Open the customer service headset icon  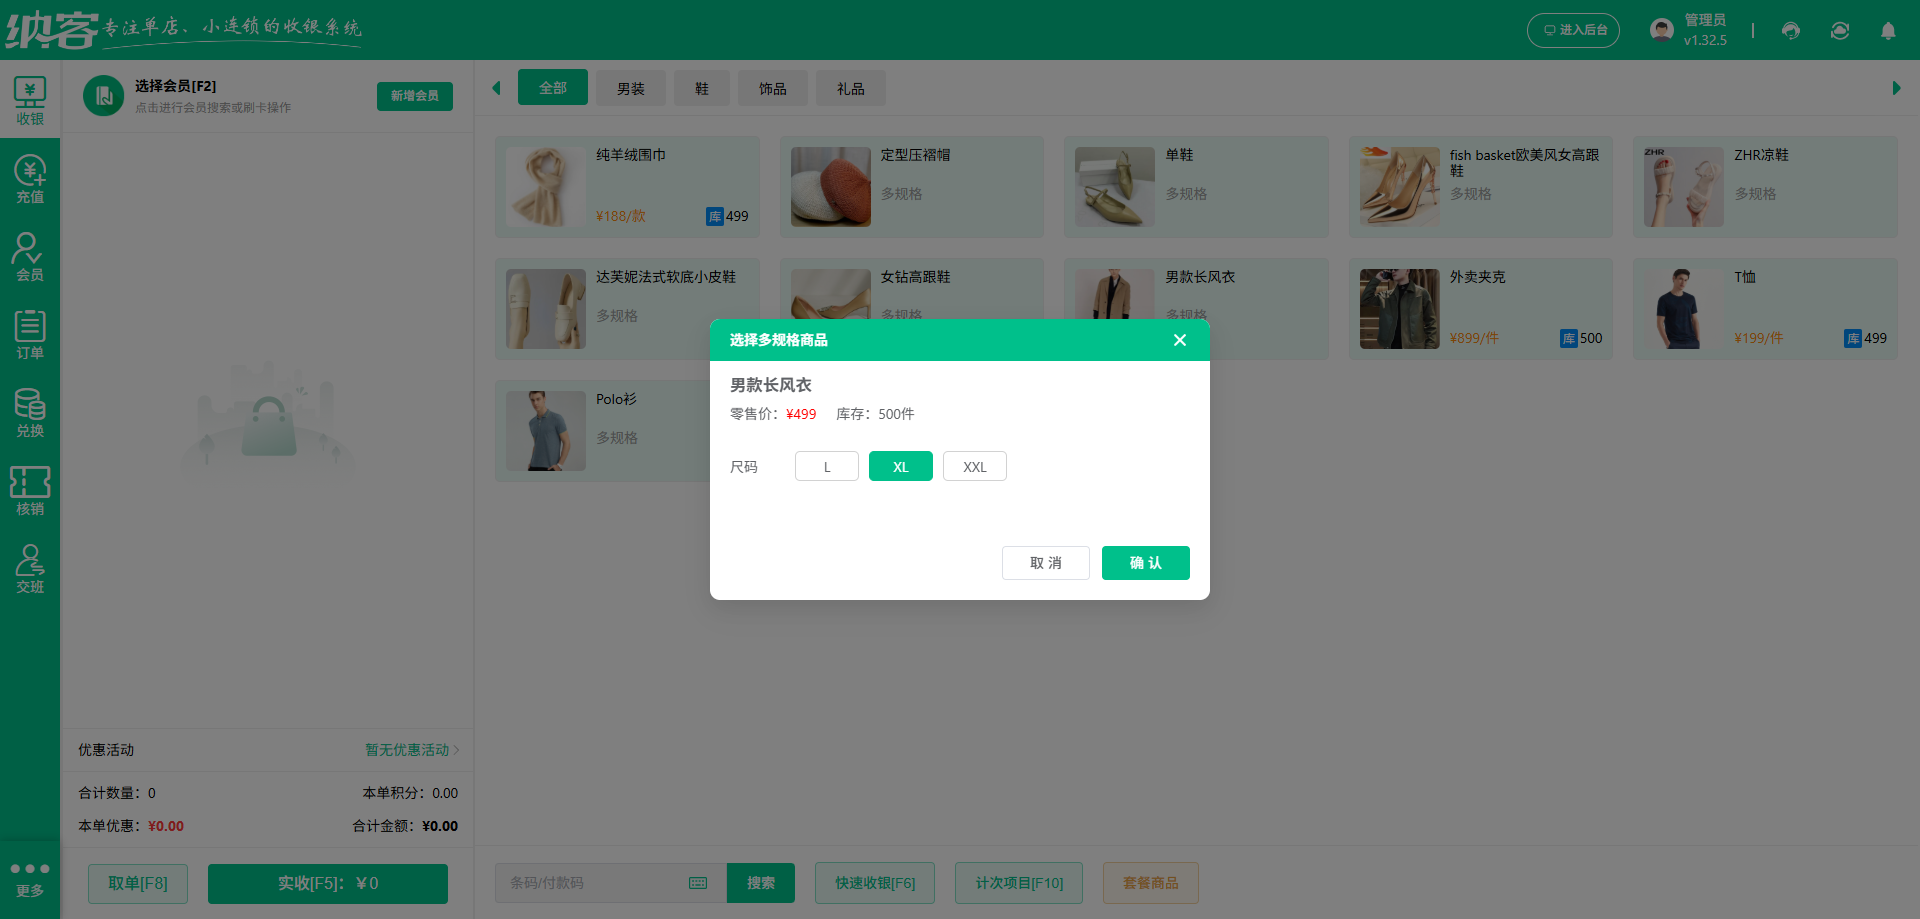point(1790,31)
